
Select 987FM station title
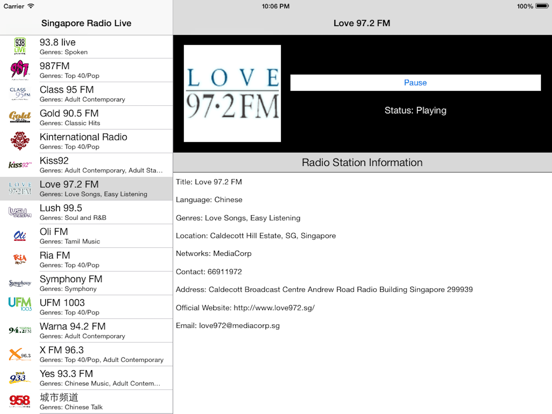click(55, 66)
